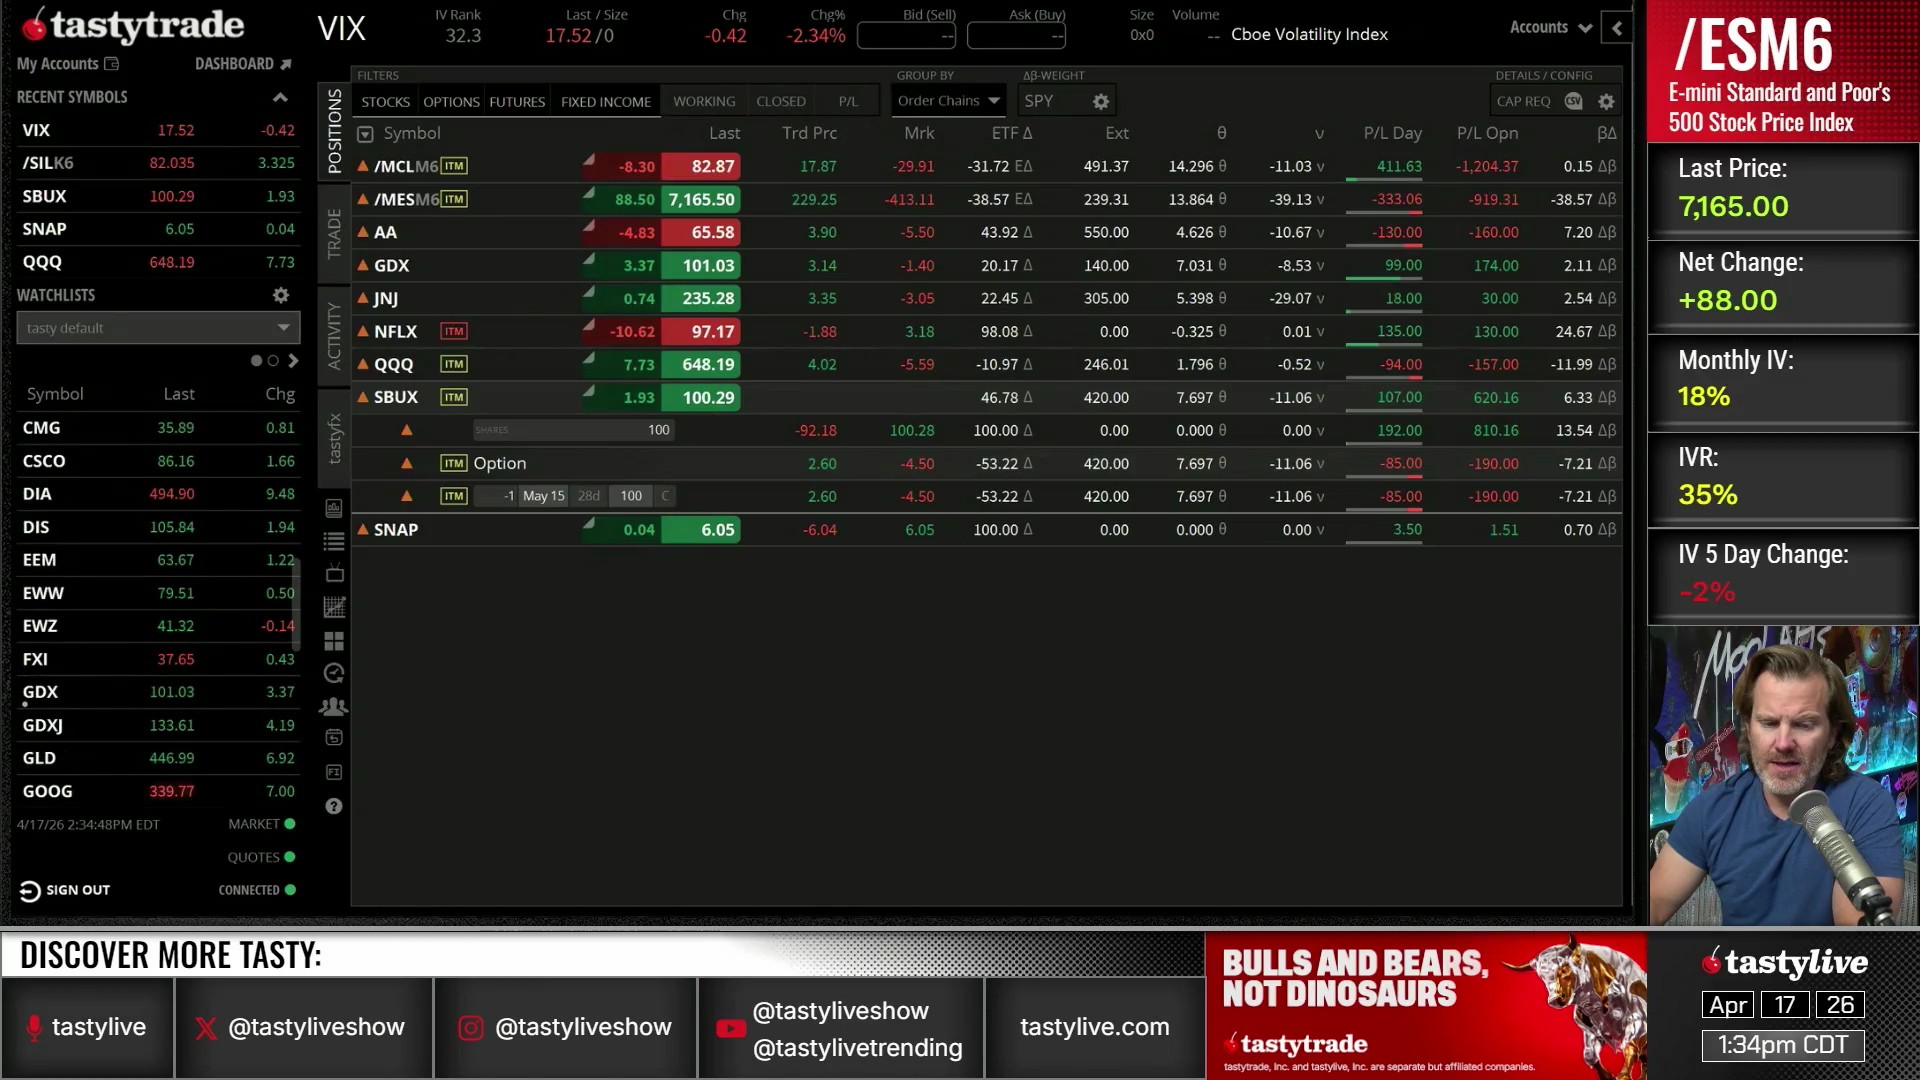The width and height of the screenshot is (1920, 1080).
Task: Toggle the CAP REQ currency switch icon
Action: (x=1573, y=101)
